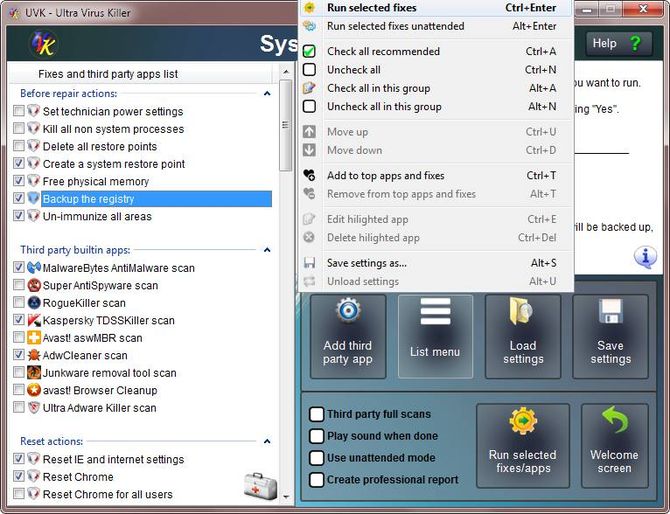Click the Load settings button
This screenshot has width=670, height=514.
point(523,336)
